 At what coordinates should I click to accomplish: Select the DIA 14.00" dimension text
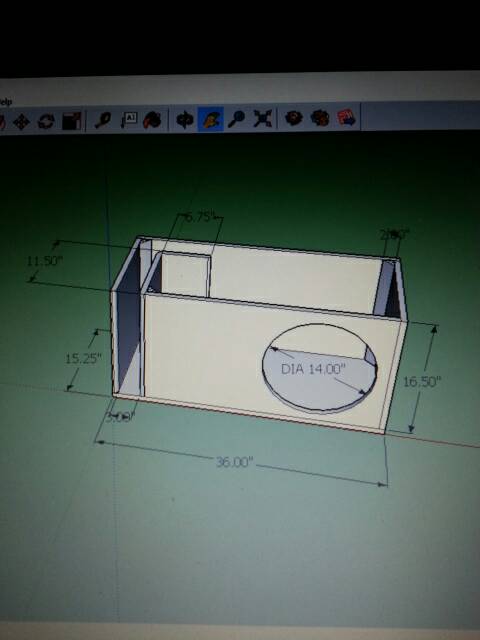[313, 369]
